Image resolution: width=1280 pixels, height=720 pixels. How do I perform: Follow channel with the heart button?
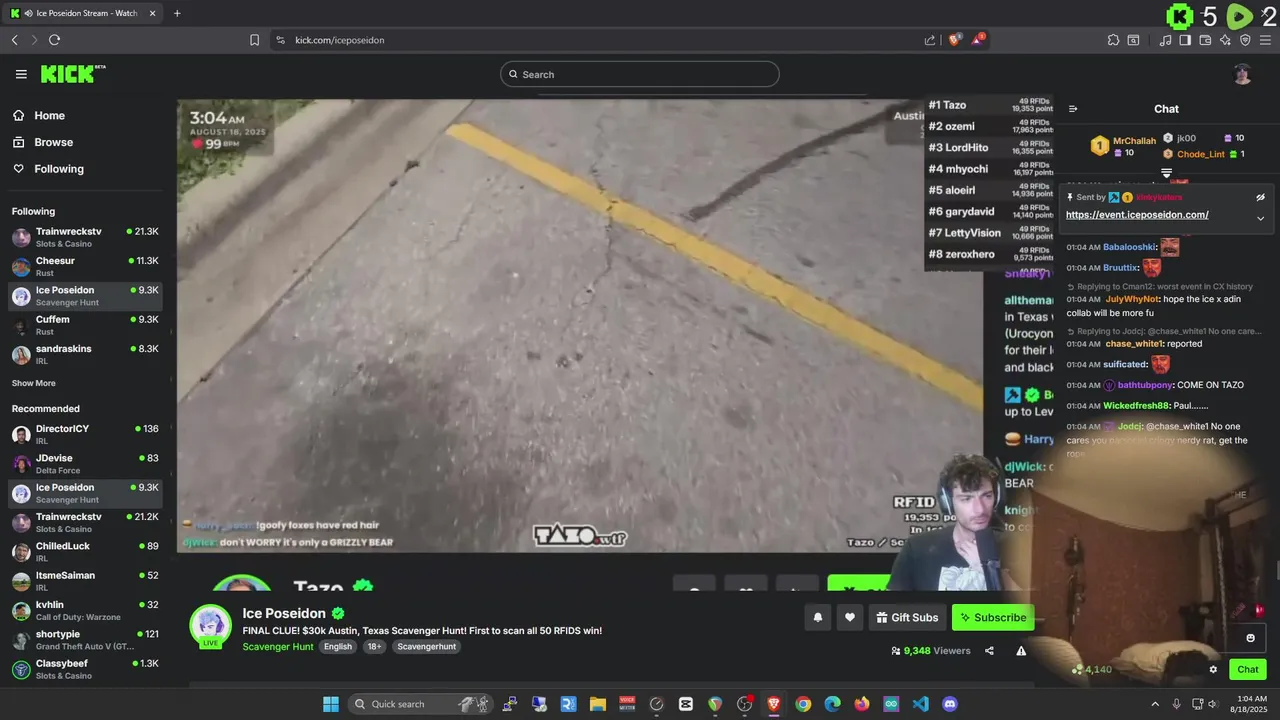[x=850, y=618]
